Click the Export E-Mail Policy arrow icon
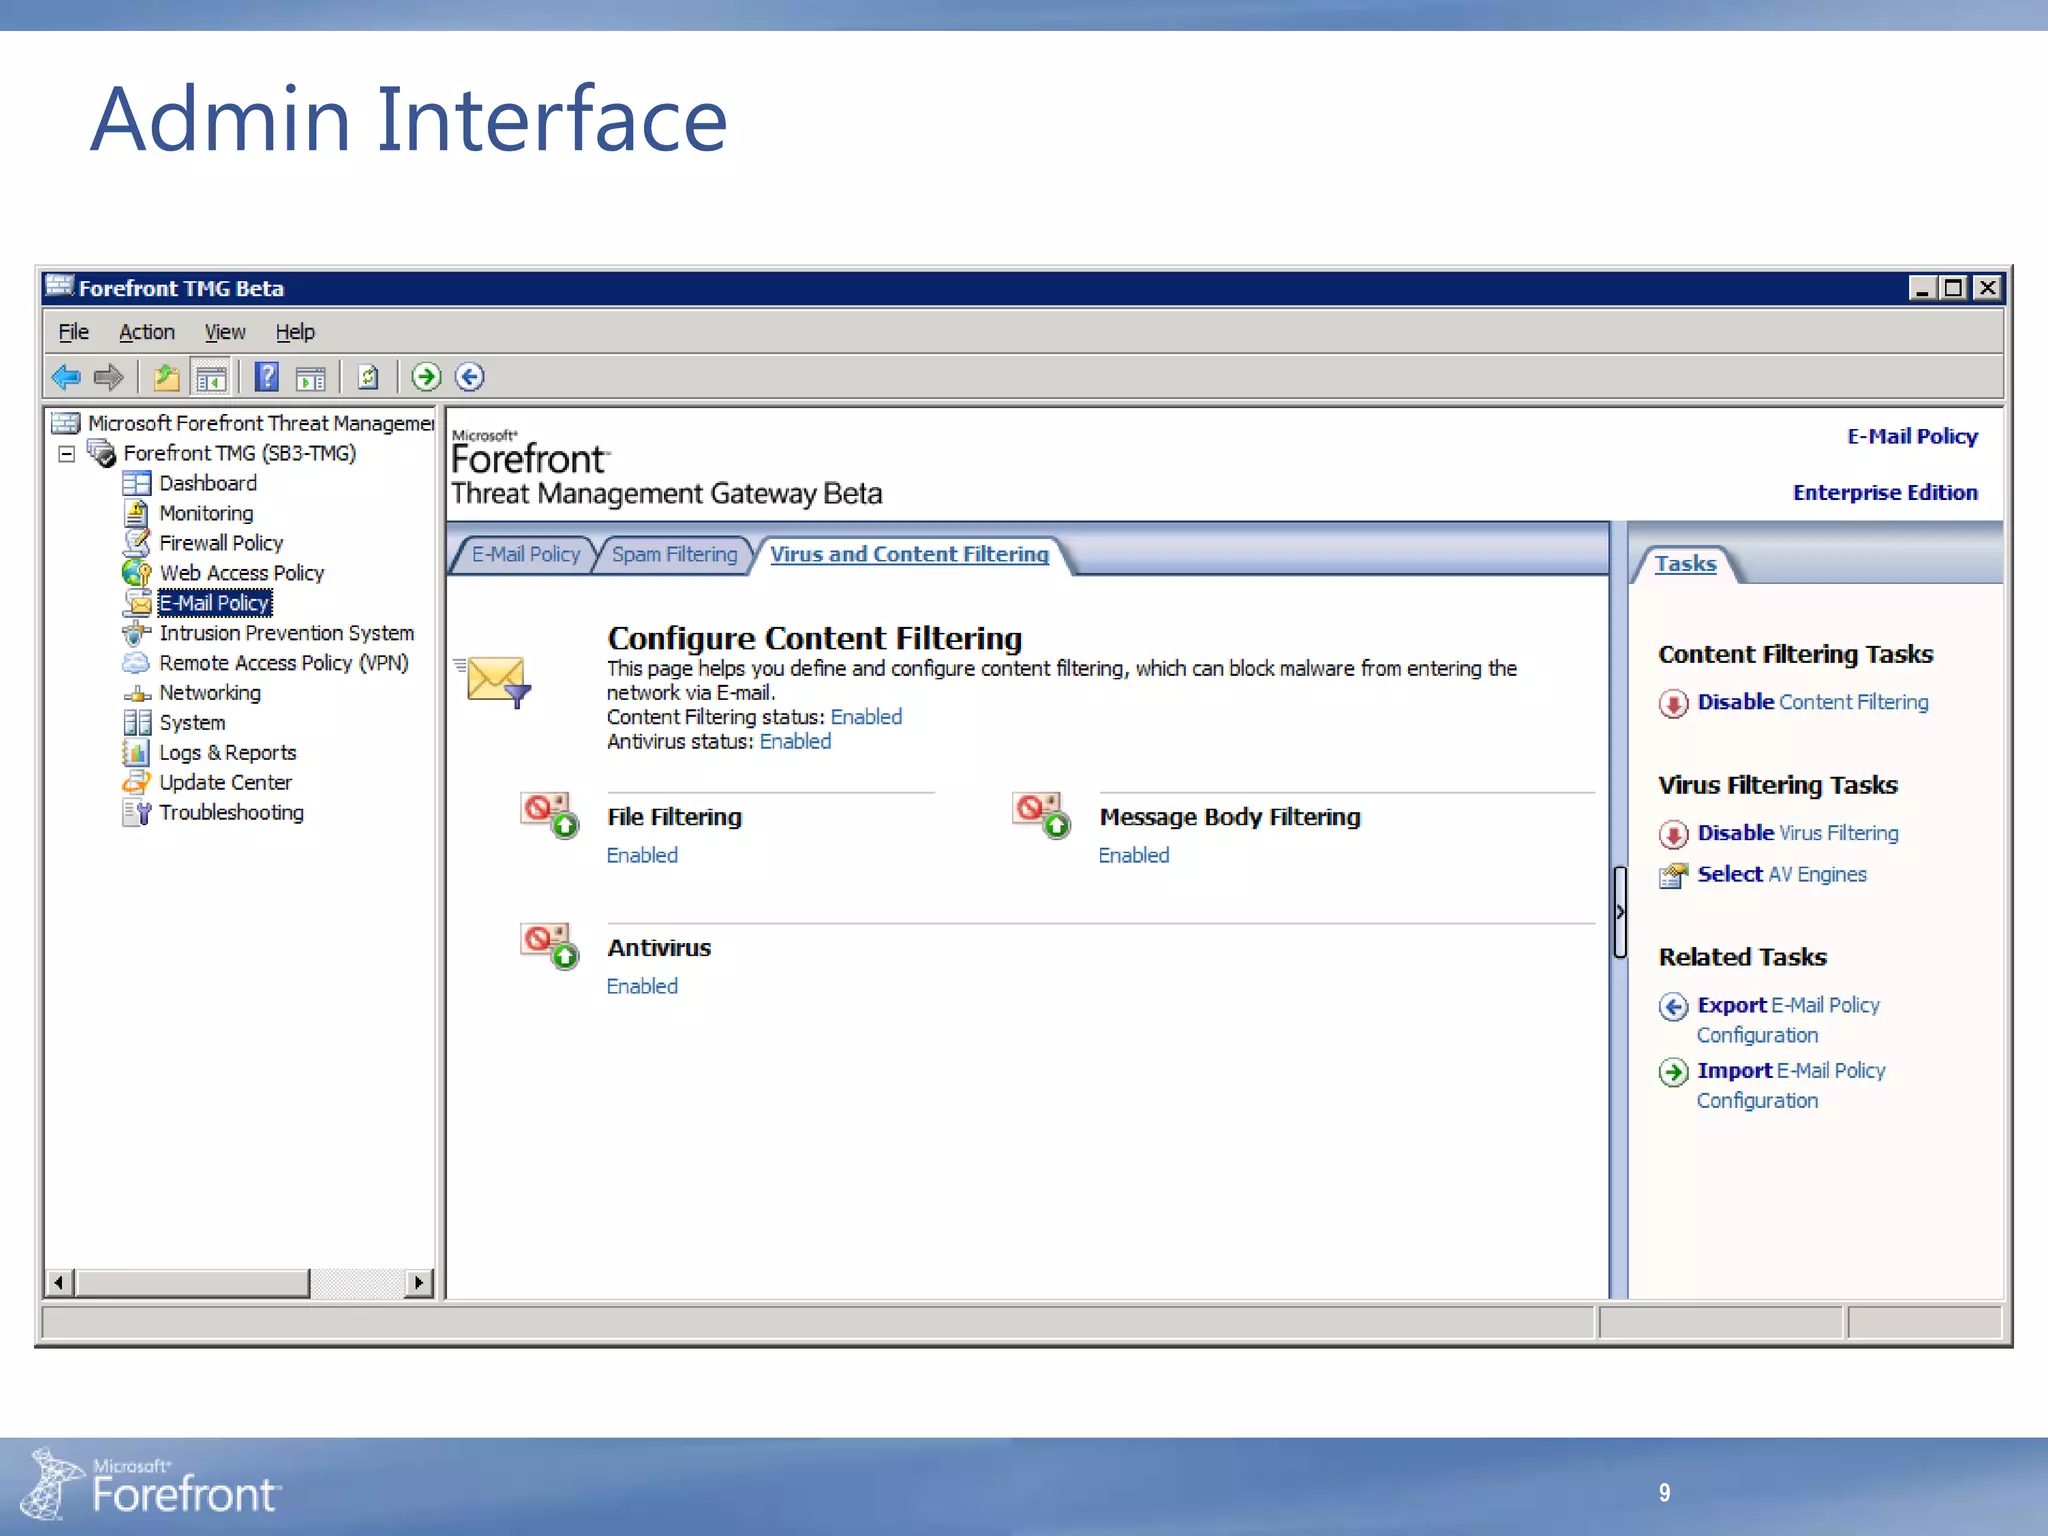The height and width of the screenshot is (1536, 2048). click(x=1673, y=1006)
